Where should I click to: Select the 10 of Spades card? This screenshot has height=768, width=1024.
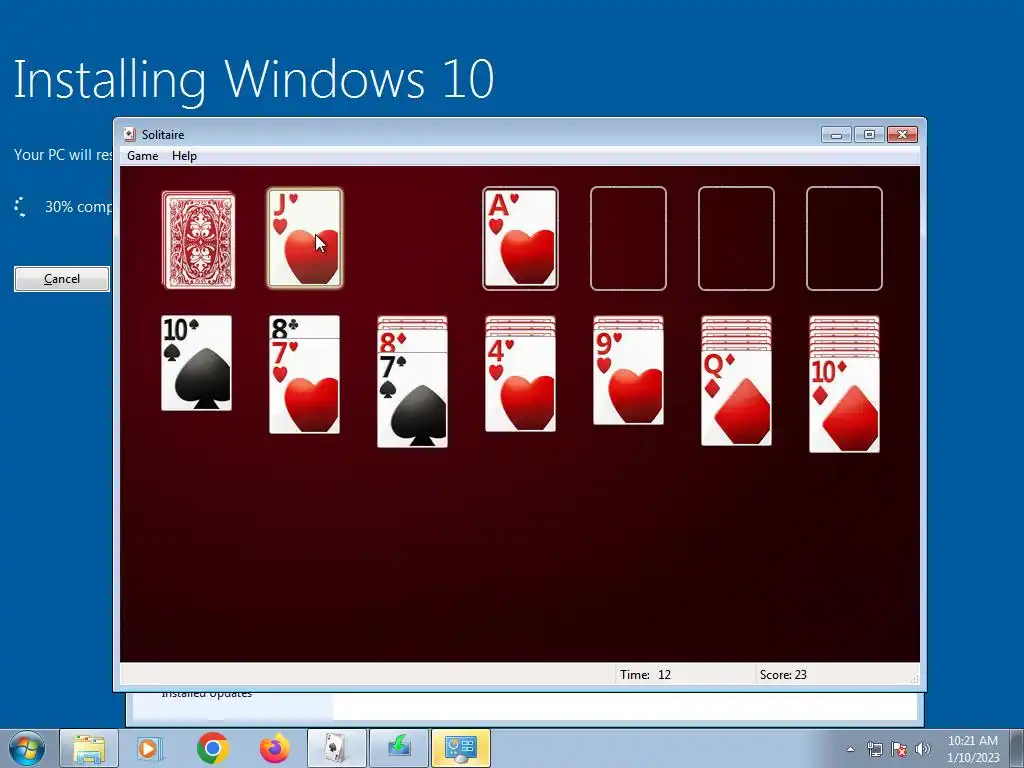pos(197,363)
